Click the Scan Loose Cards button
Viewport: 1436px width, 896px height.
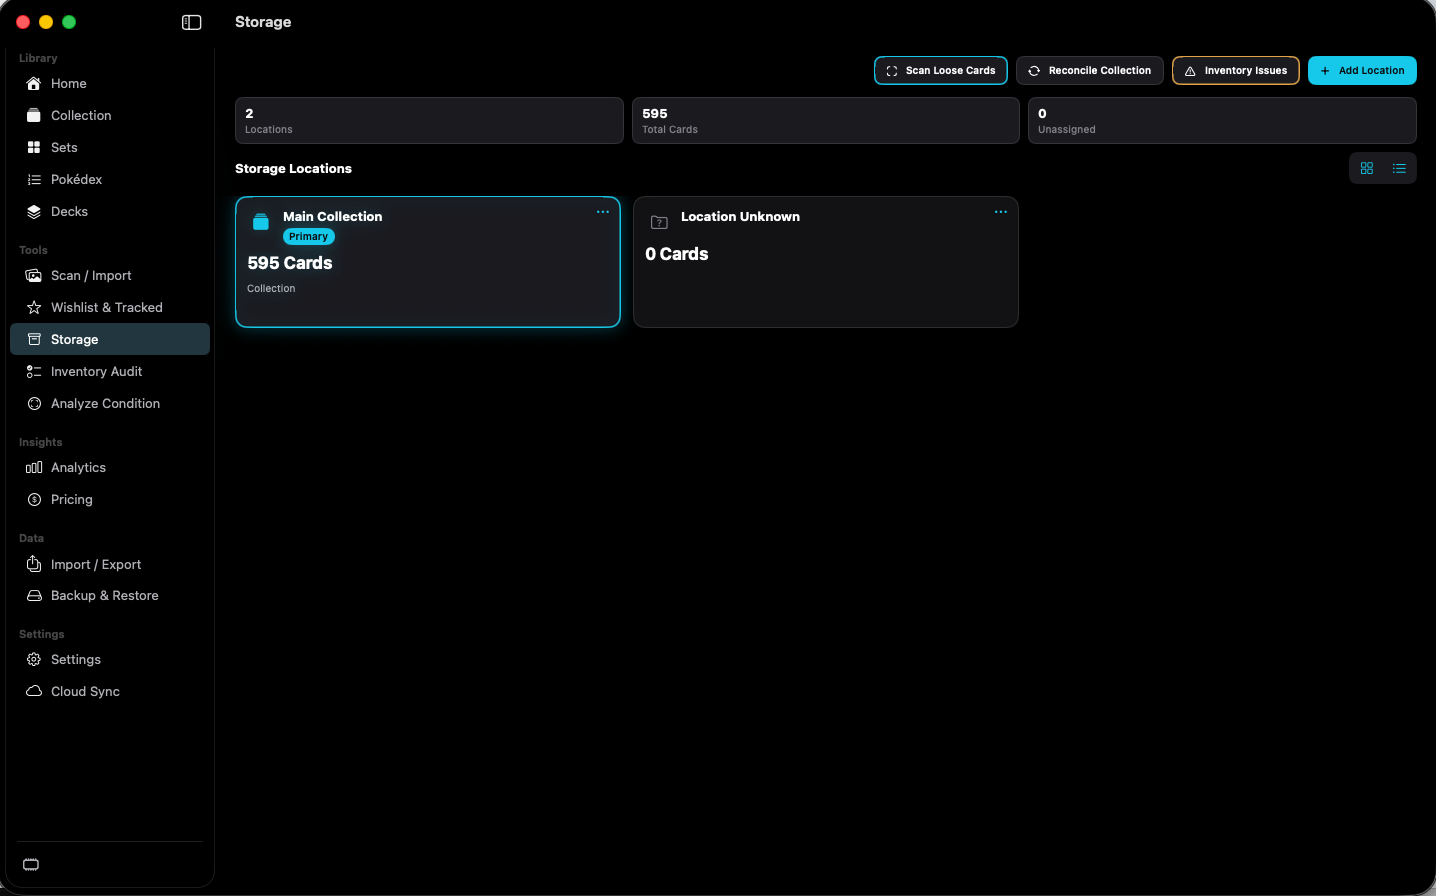941,71
